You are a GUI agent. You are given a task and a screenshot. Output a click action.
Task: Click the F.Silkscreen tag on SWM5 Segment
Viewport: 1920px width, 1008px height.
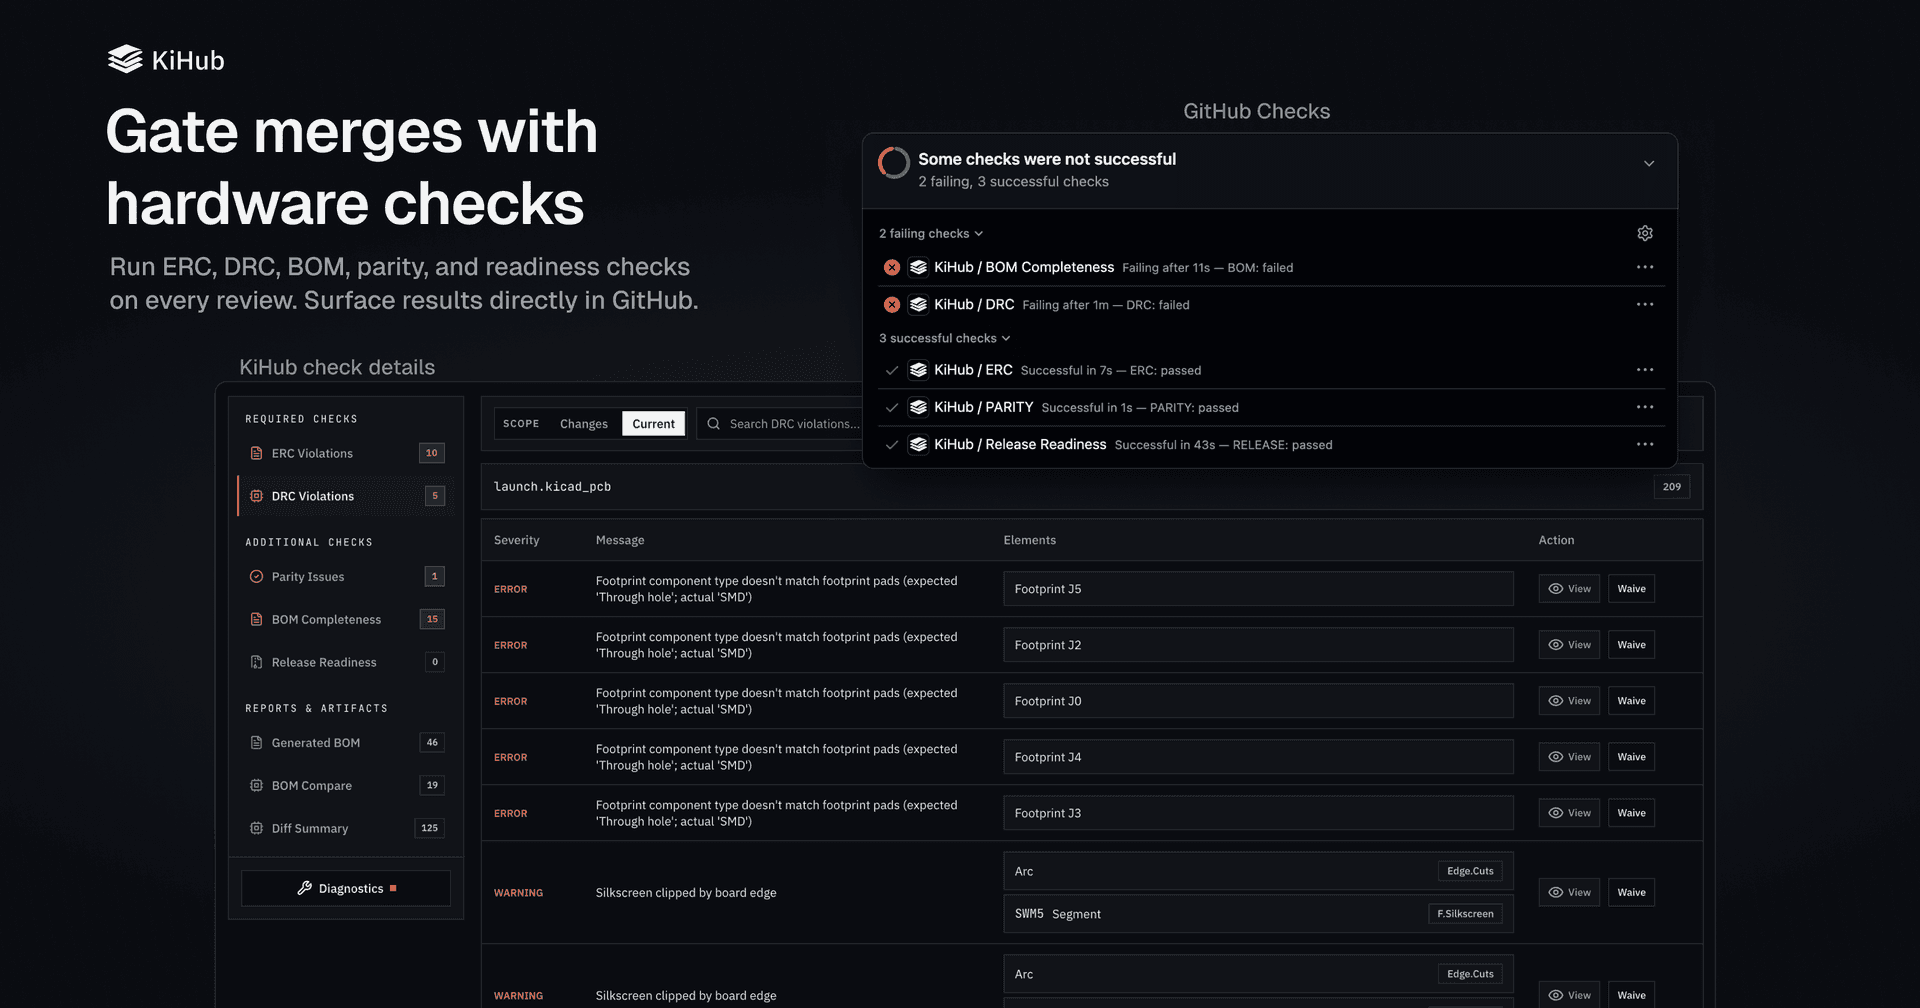coord(1465,914)
